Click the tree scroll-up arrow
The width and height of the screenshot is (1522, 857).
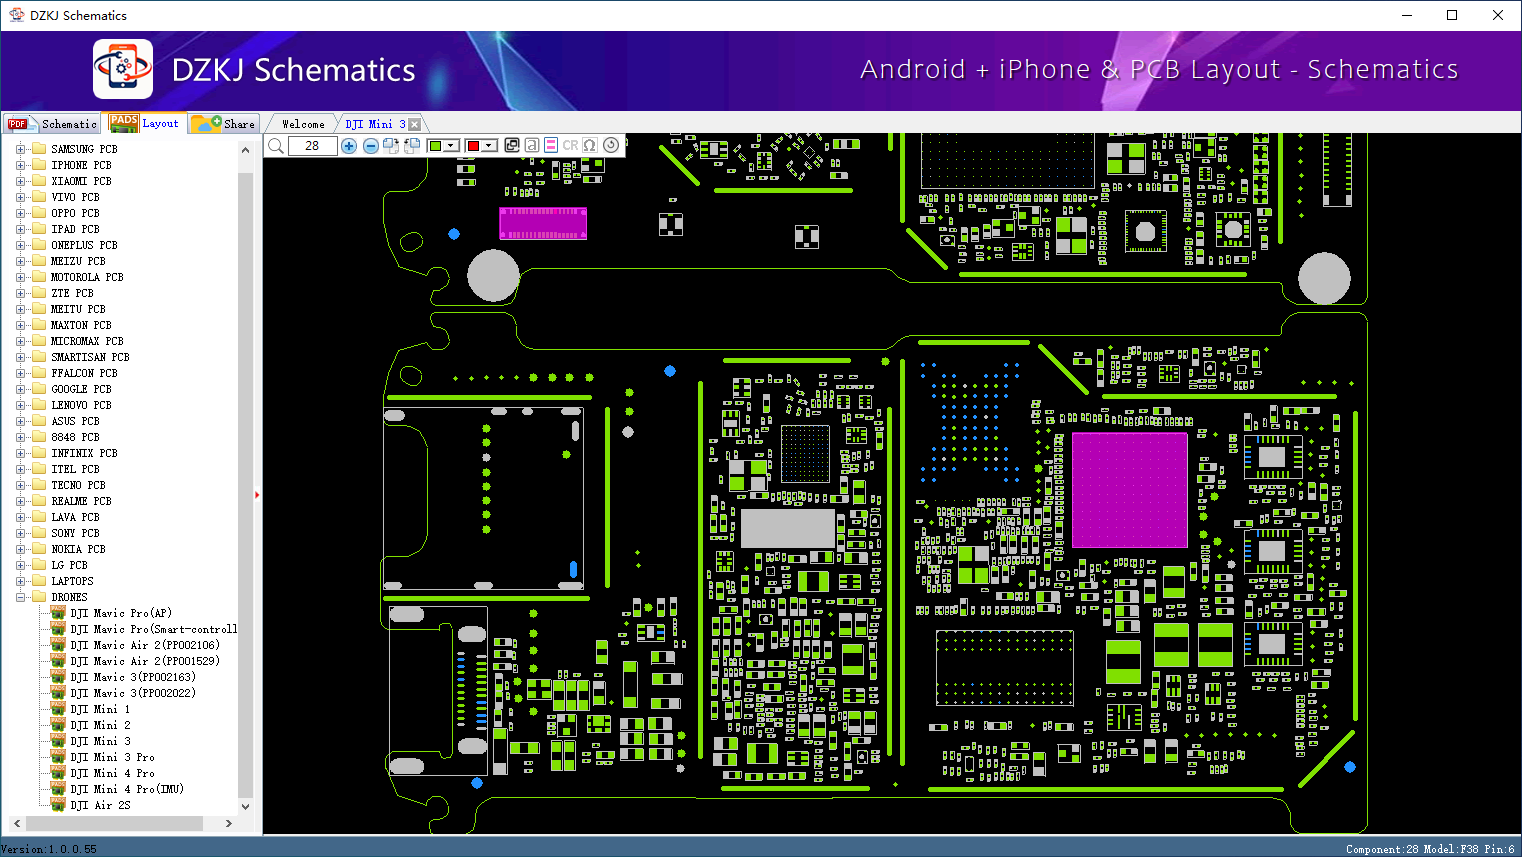click(x=246, y=150)
